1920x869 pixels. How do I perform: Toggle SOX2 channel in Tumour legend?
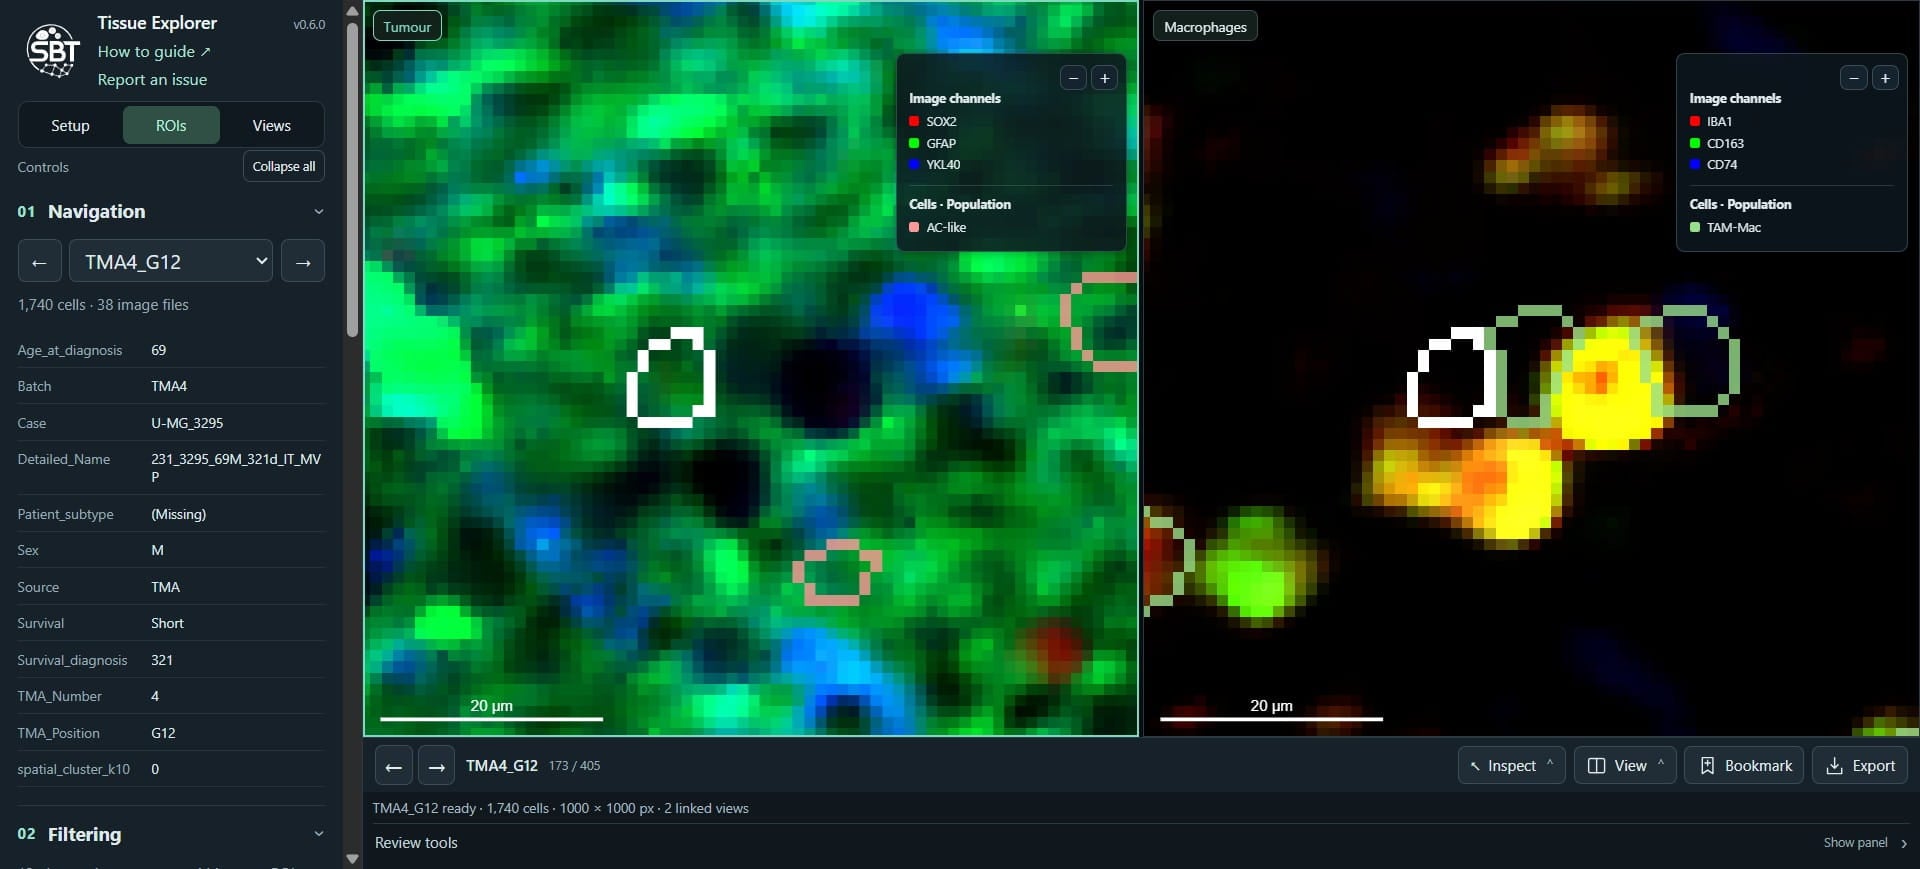tap(932, 121)
